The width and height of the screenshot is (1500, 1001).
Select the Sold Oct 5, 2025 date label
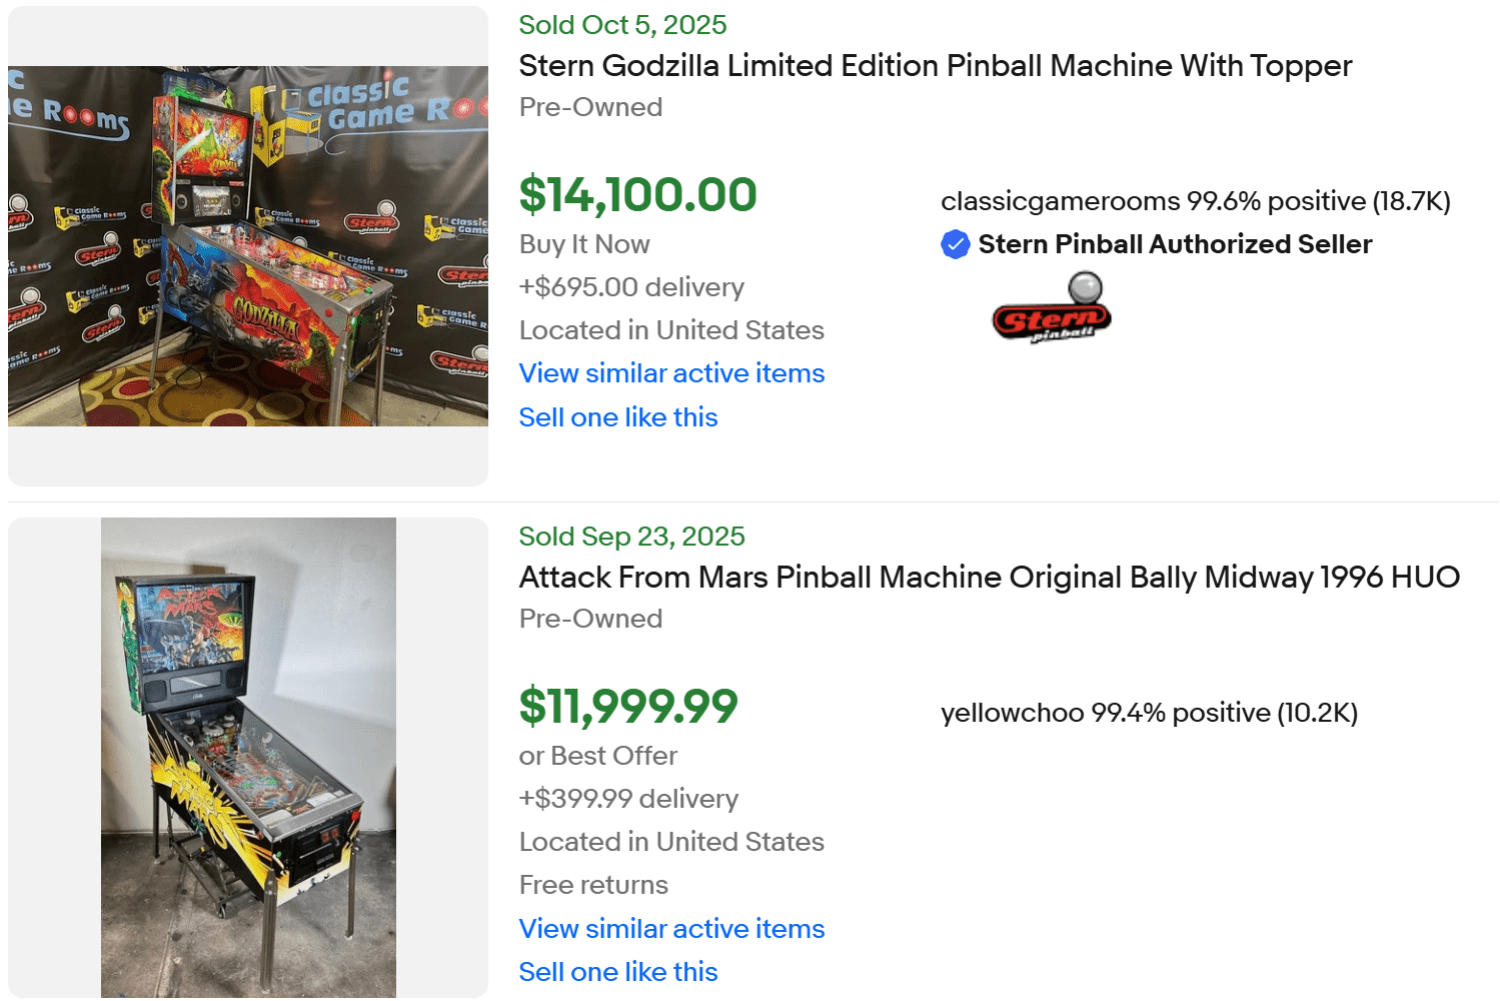coord(622,25)
